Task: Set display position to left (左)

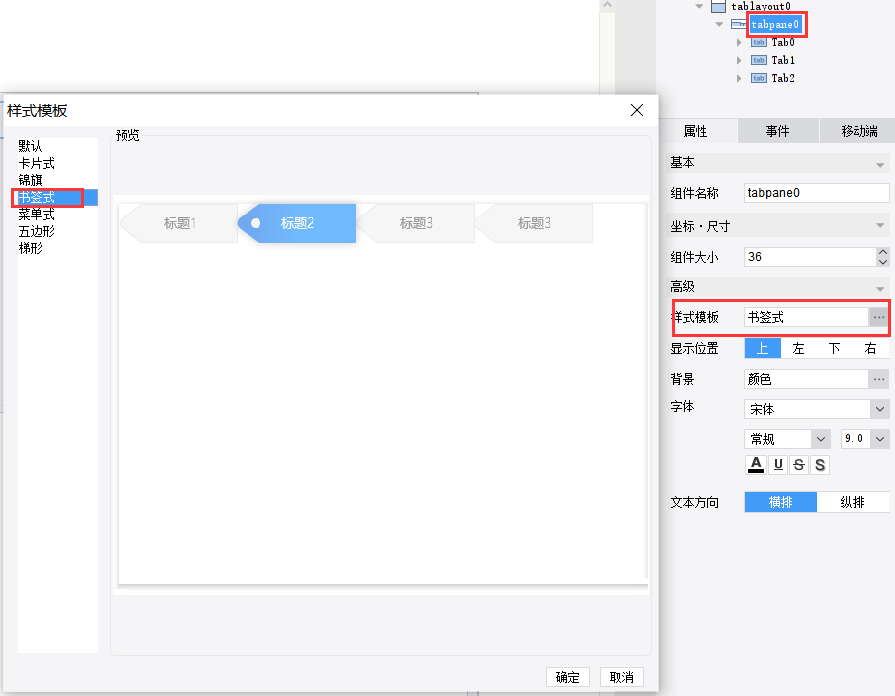Action: point(798,348)
